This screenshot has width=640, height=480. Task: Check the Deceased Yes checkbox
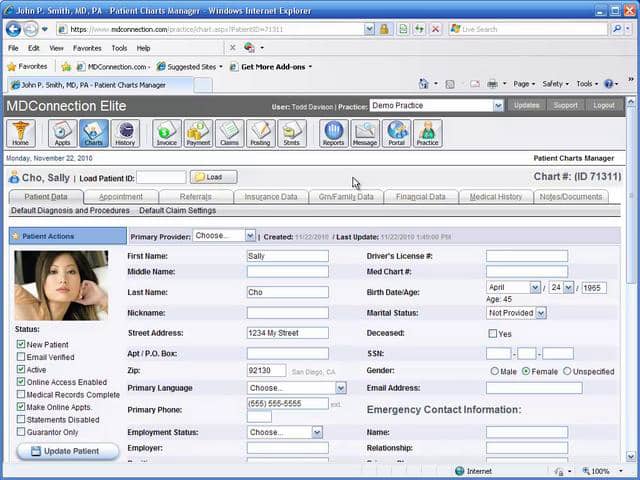point(493,333)
